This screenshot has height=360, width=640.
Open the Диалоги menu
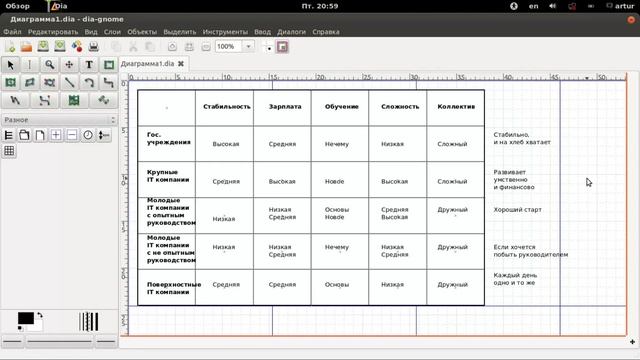[x=291, y=32]
